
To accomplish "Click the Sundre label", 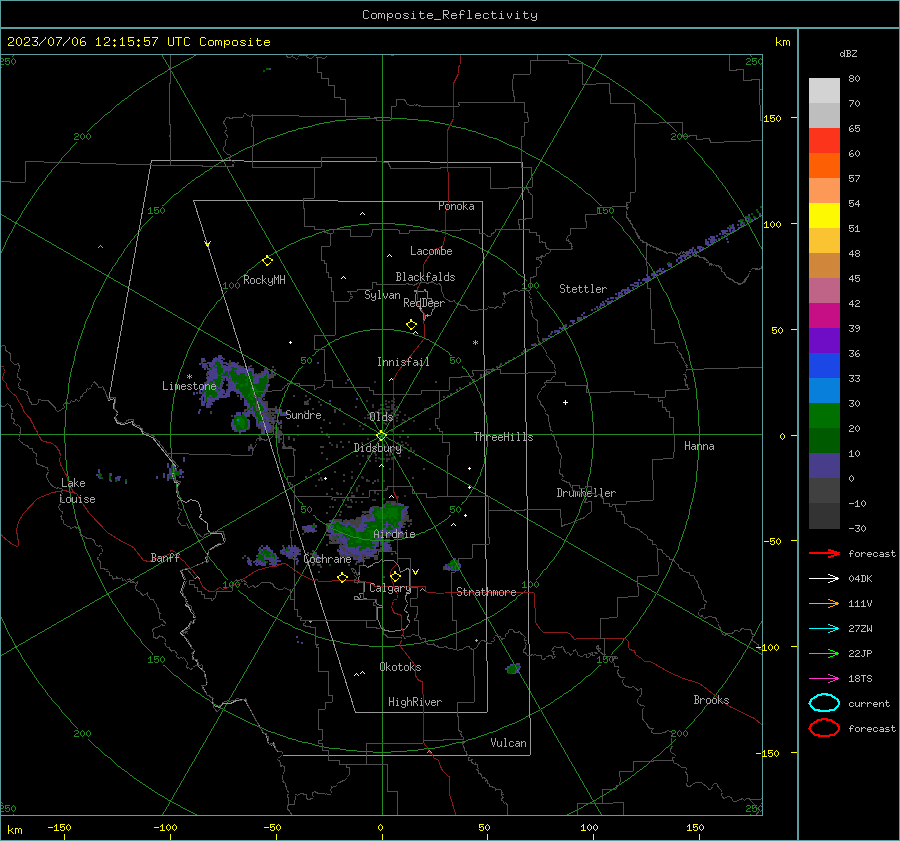I will 304,415.
